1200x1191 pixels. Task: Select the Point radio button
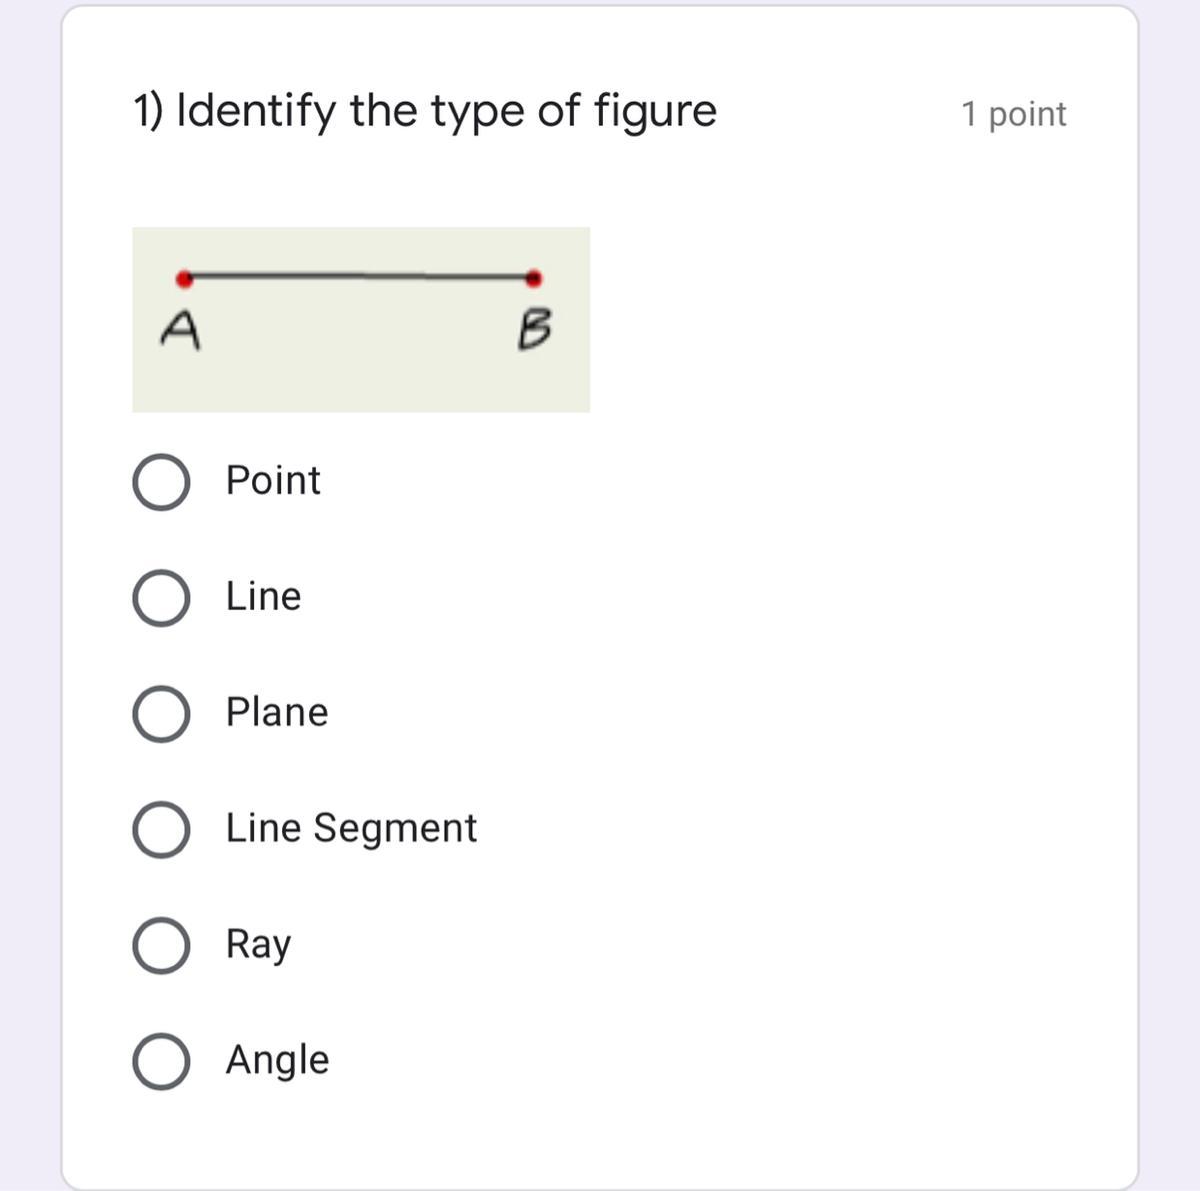click(161, 483)
